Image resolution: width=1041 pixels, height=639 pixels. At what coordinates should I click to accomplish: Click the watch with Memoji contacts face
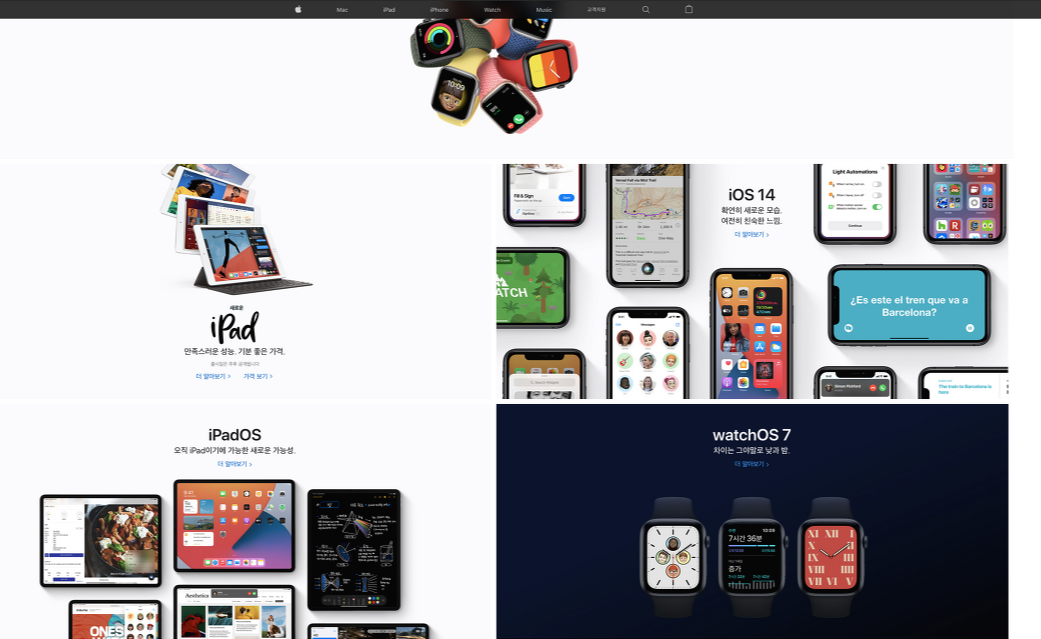[x=673, y=557]
